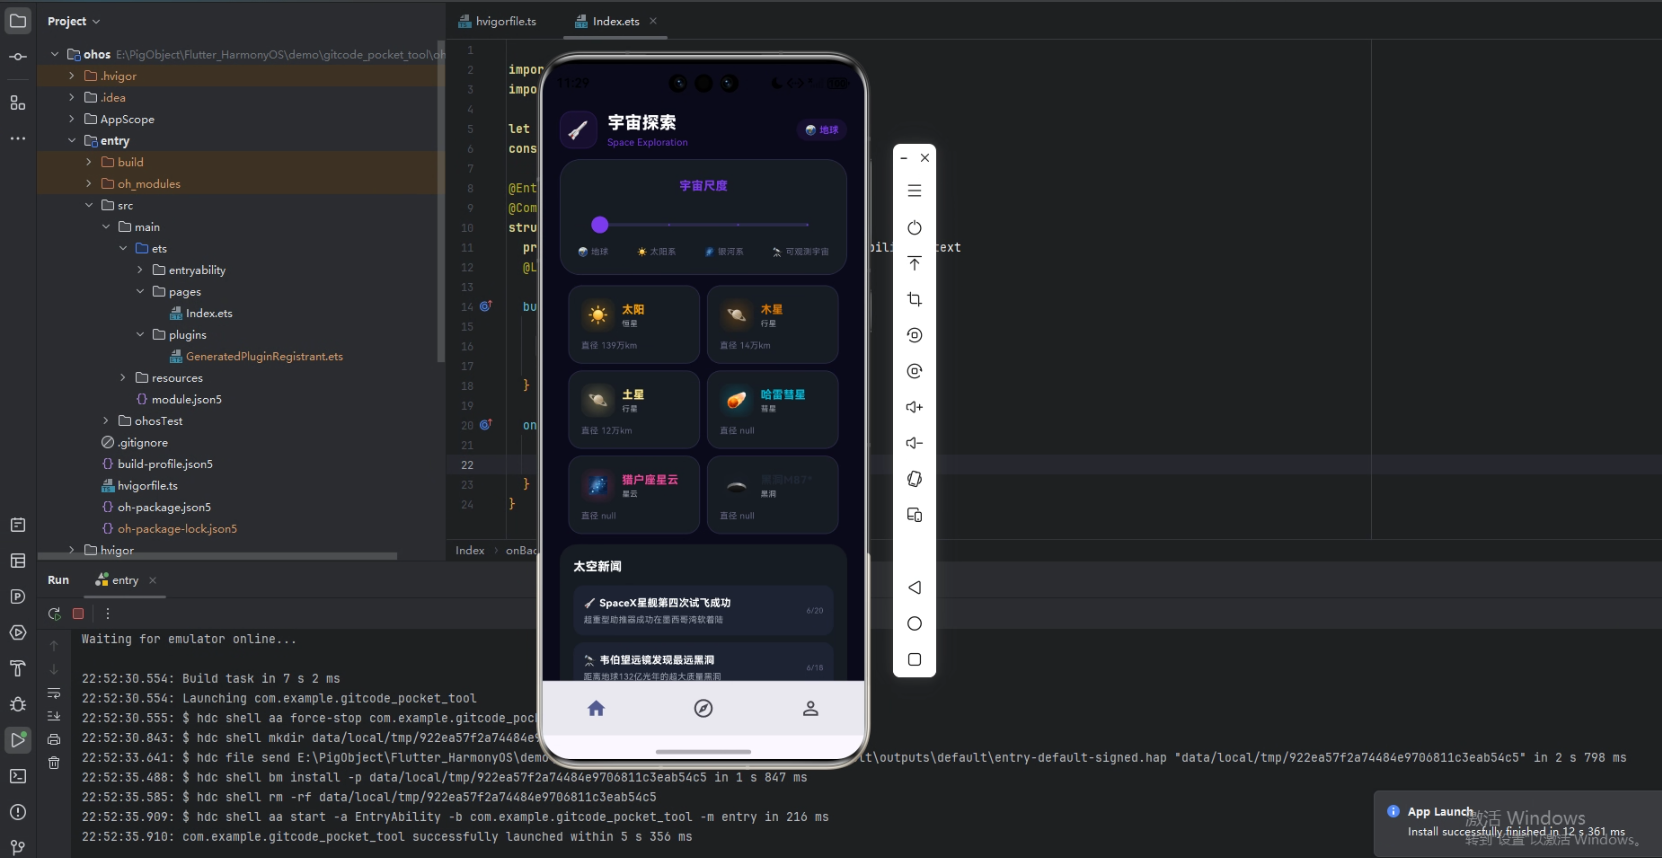Image resolution: width=1662 pixels, height=858 pixels.
Task: Open the Problems tool window icon
Action: (18, 812)
